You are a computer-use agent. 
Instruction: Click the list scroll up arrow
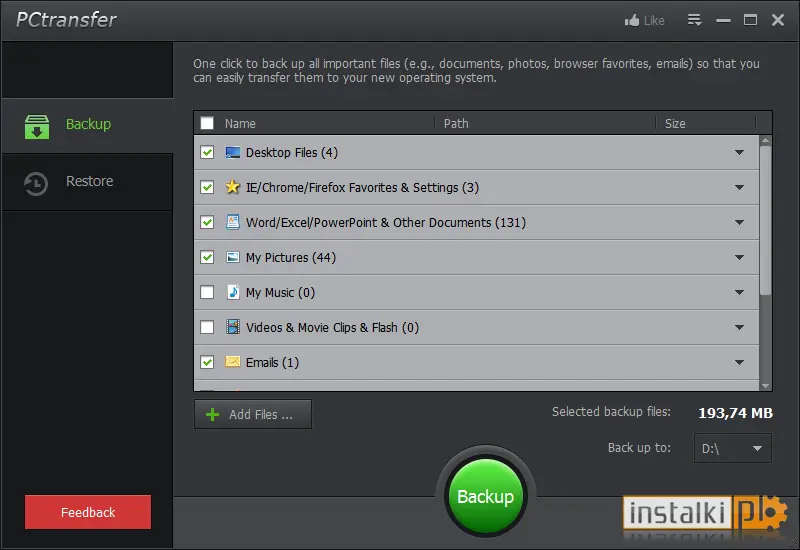click(x=765, y=140)
